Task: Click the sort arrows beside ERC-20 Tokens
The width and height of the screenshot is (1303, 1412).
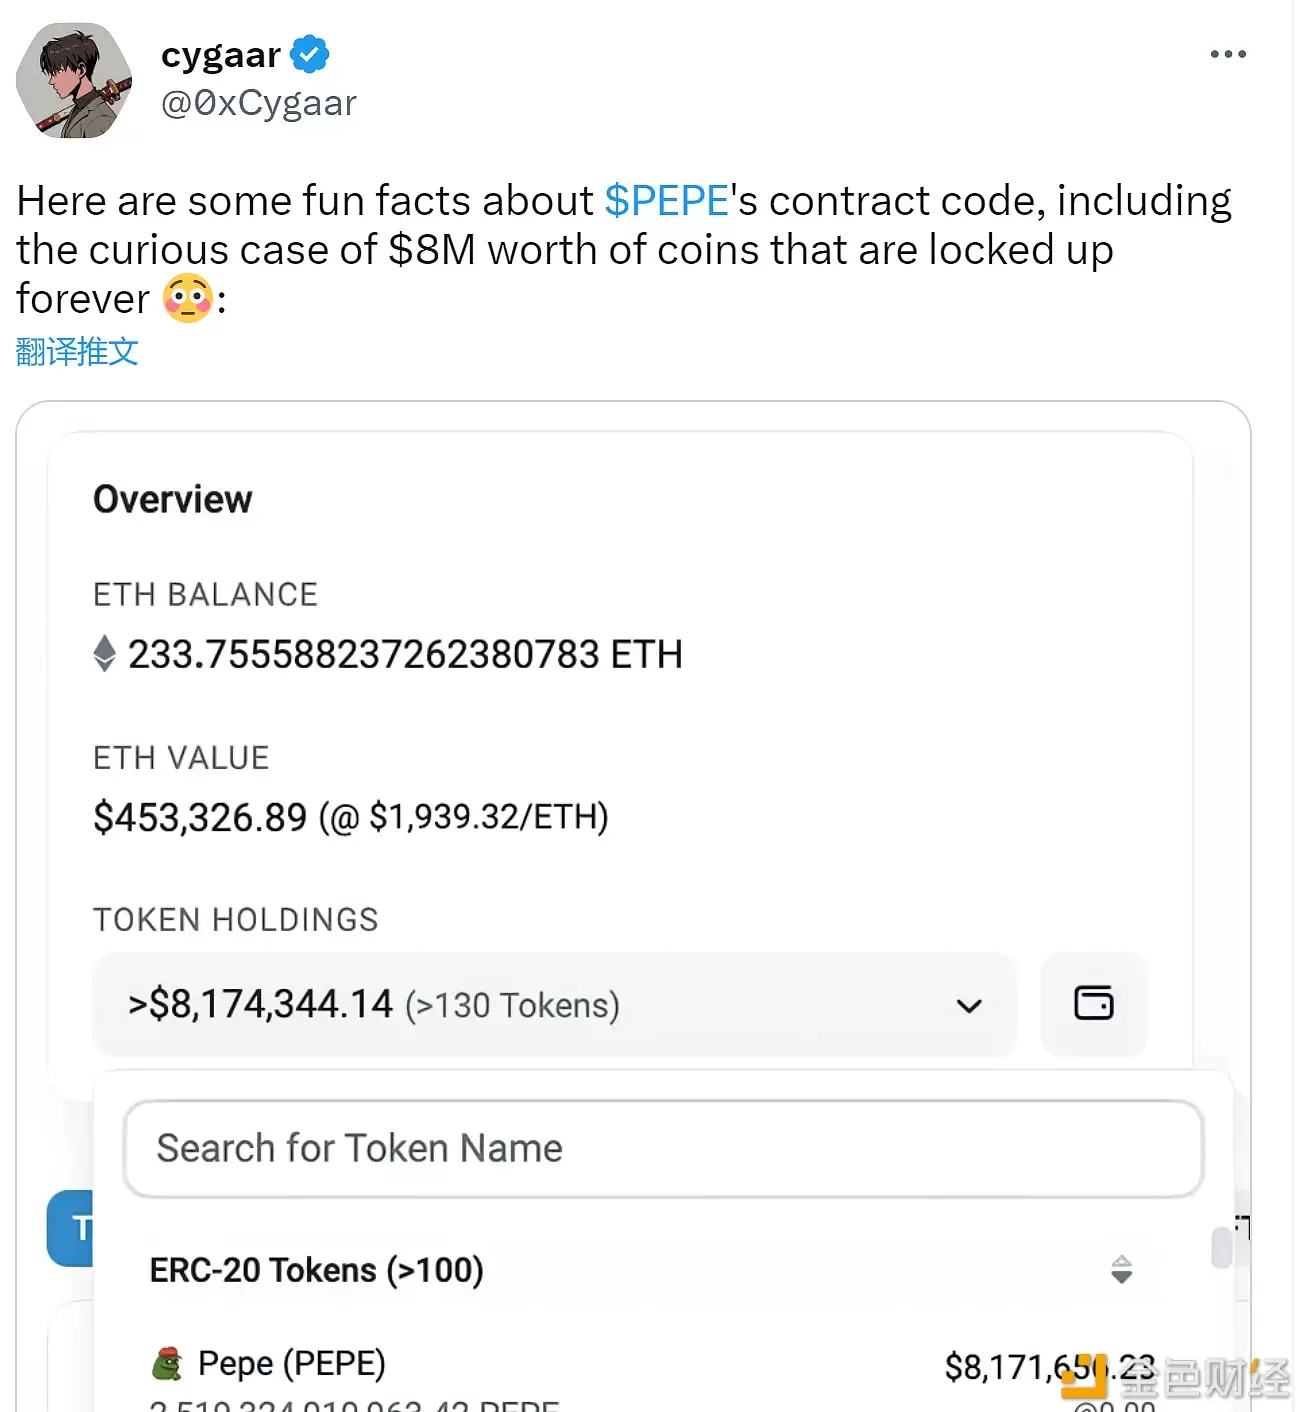Action: [x=1122, y=1271]
